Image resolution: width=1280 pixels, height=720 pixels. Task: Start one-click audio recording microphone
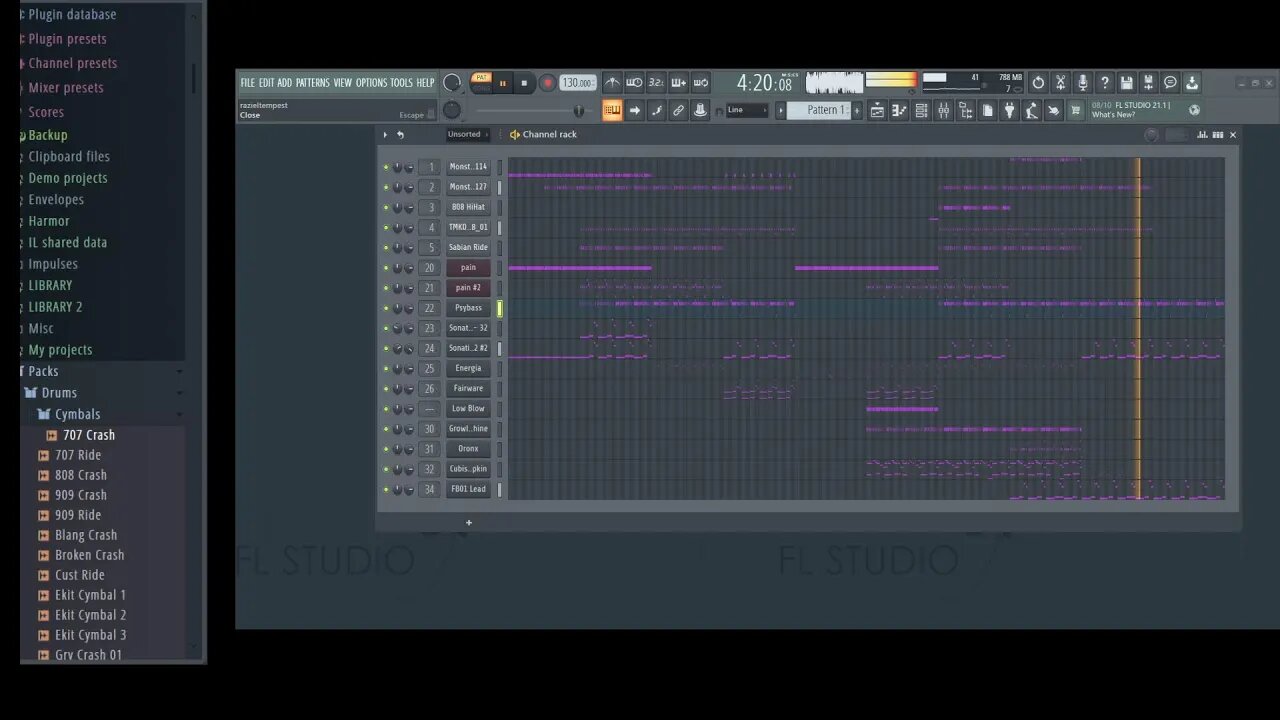pyautogui.click(x=1083, y=83)
